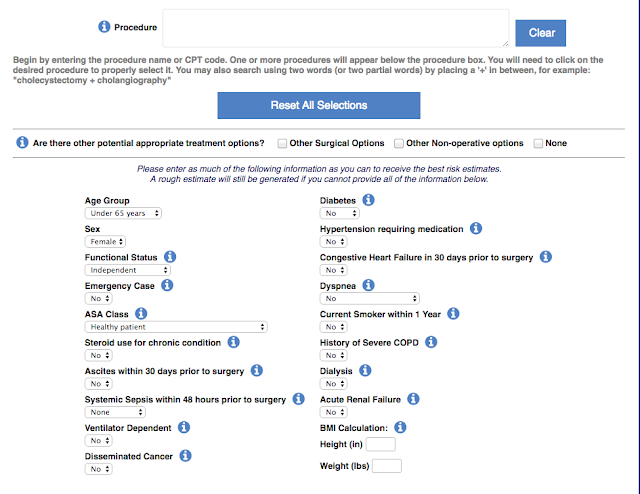
Task: Open the Ventilator Dependent info icon
Action: (186, 427)
